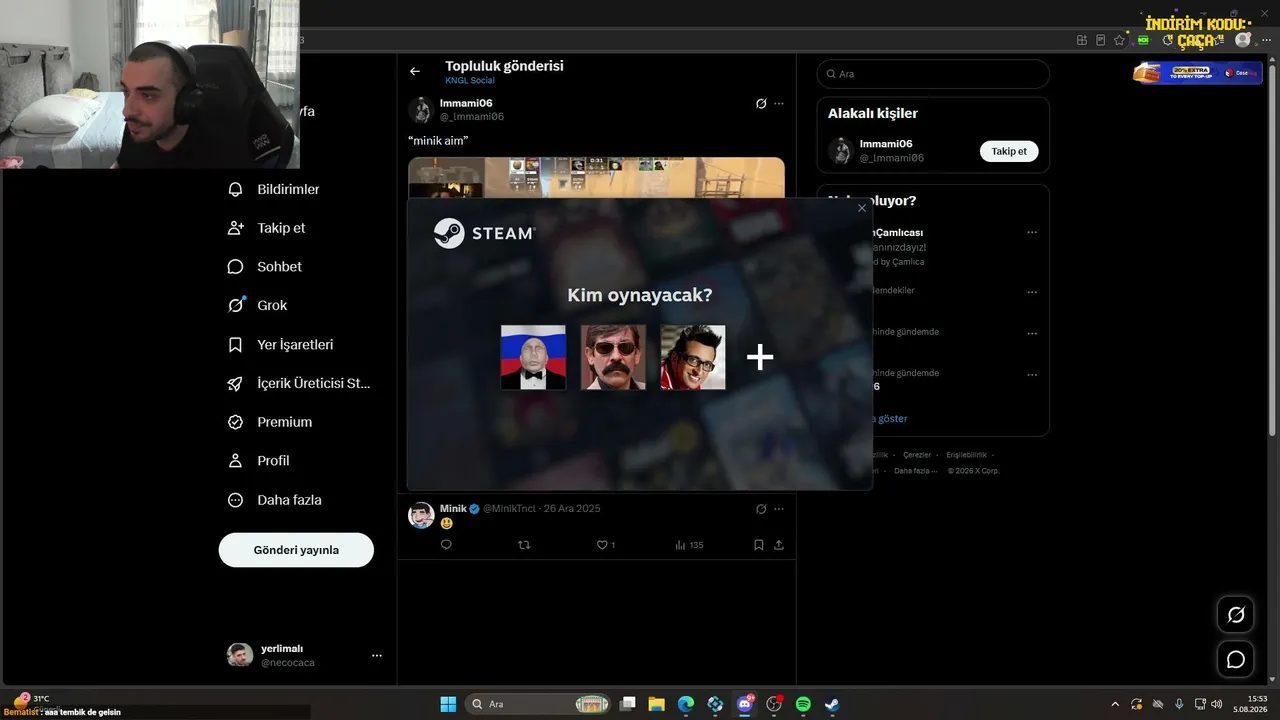Click the Ara search field on X
This screenshot has height=720, width=1280.
[x=933, y=74]
